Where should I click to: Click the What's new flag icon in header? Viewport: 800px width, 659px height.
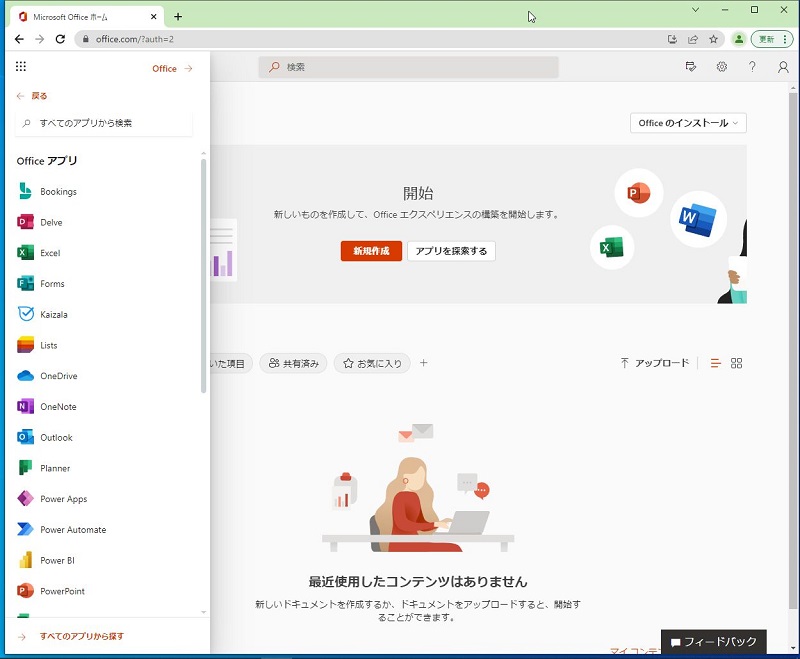691,67
